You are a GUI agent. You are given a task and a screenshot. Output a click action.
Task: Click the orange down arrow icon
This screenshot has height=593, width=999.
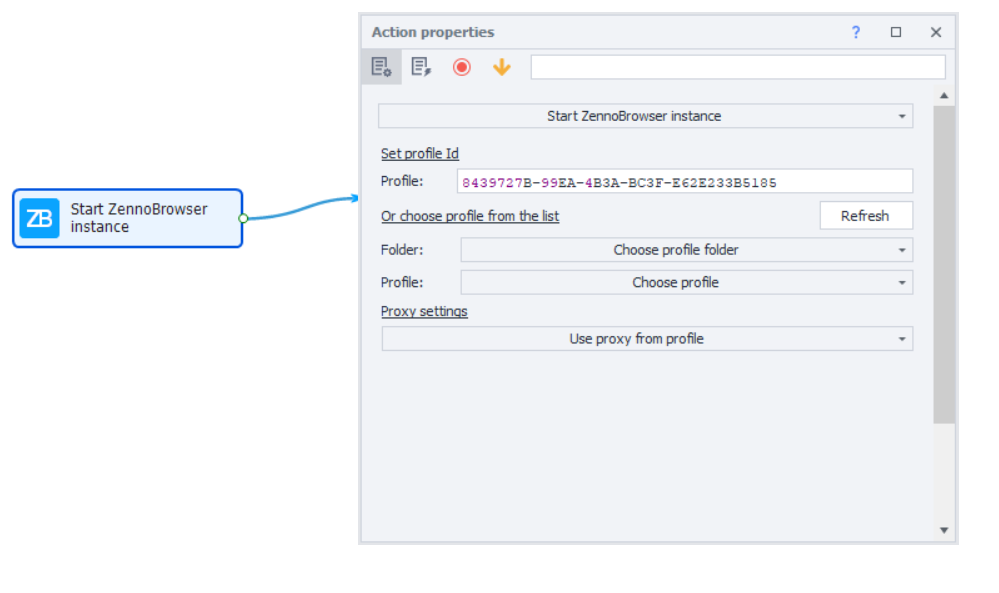[x=501, y=67]
